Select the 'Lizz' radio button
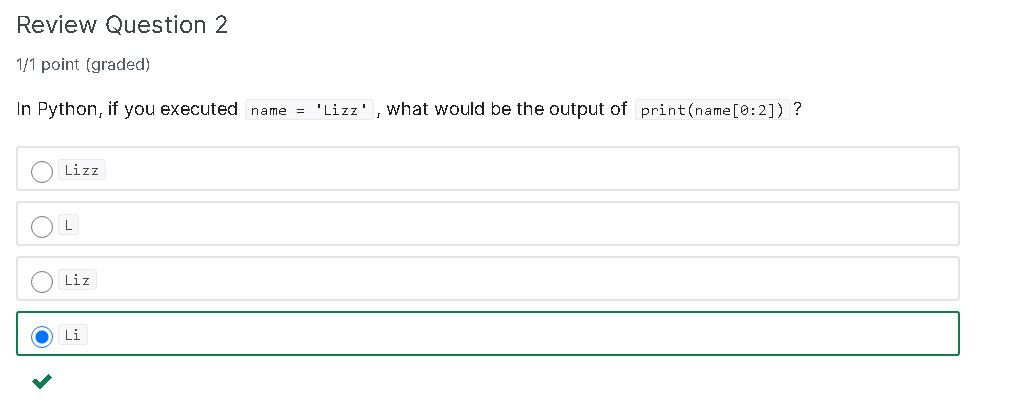Viewport: 1009px width, 406px height. (42, 171)
